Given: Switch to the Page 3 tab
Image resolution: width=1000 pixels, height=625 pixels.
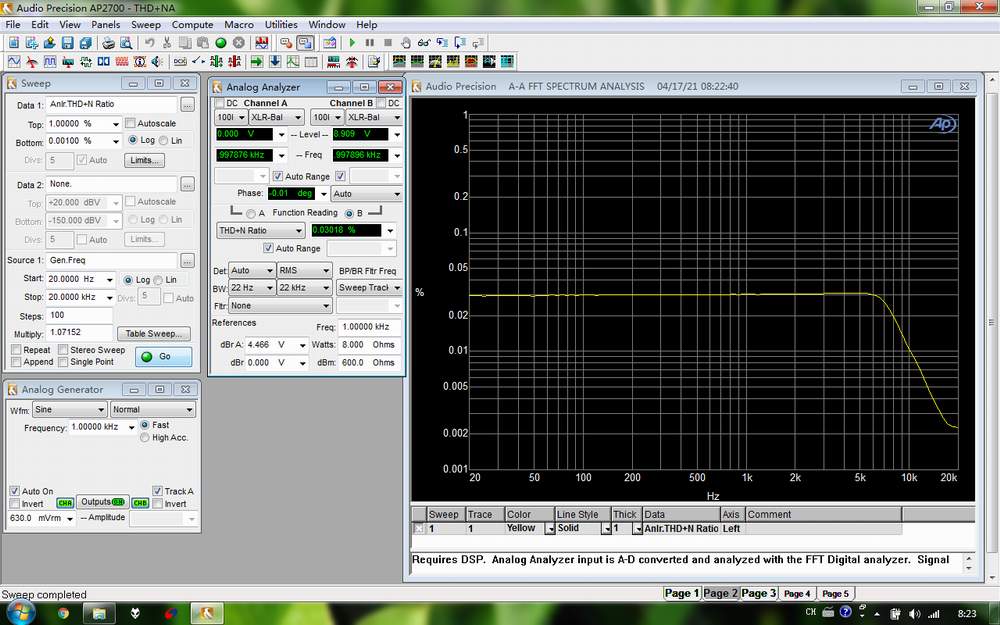Looking at the screenshot, I should click(x=758, y=593).
